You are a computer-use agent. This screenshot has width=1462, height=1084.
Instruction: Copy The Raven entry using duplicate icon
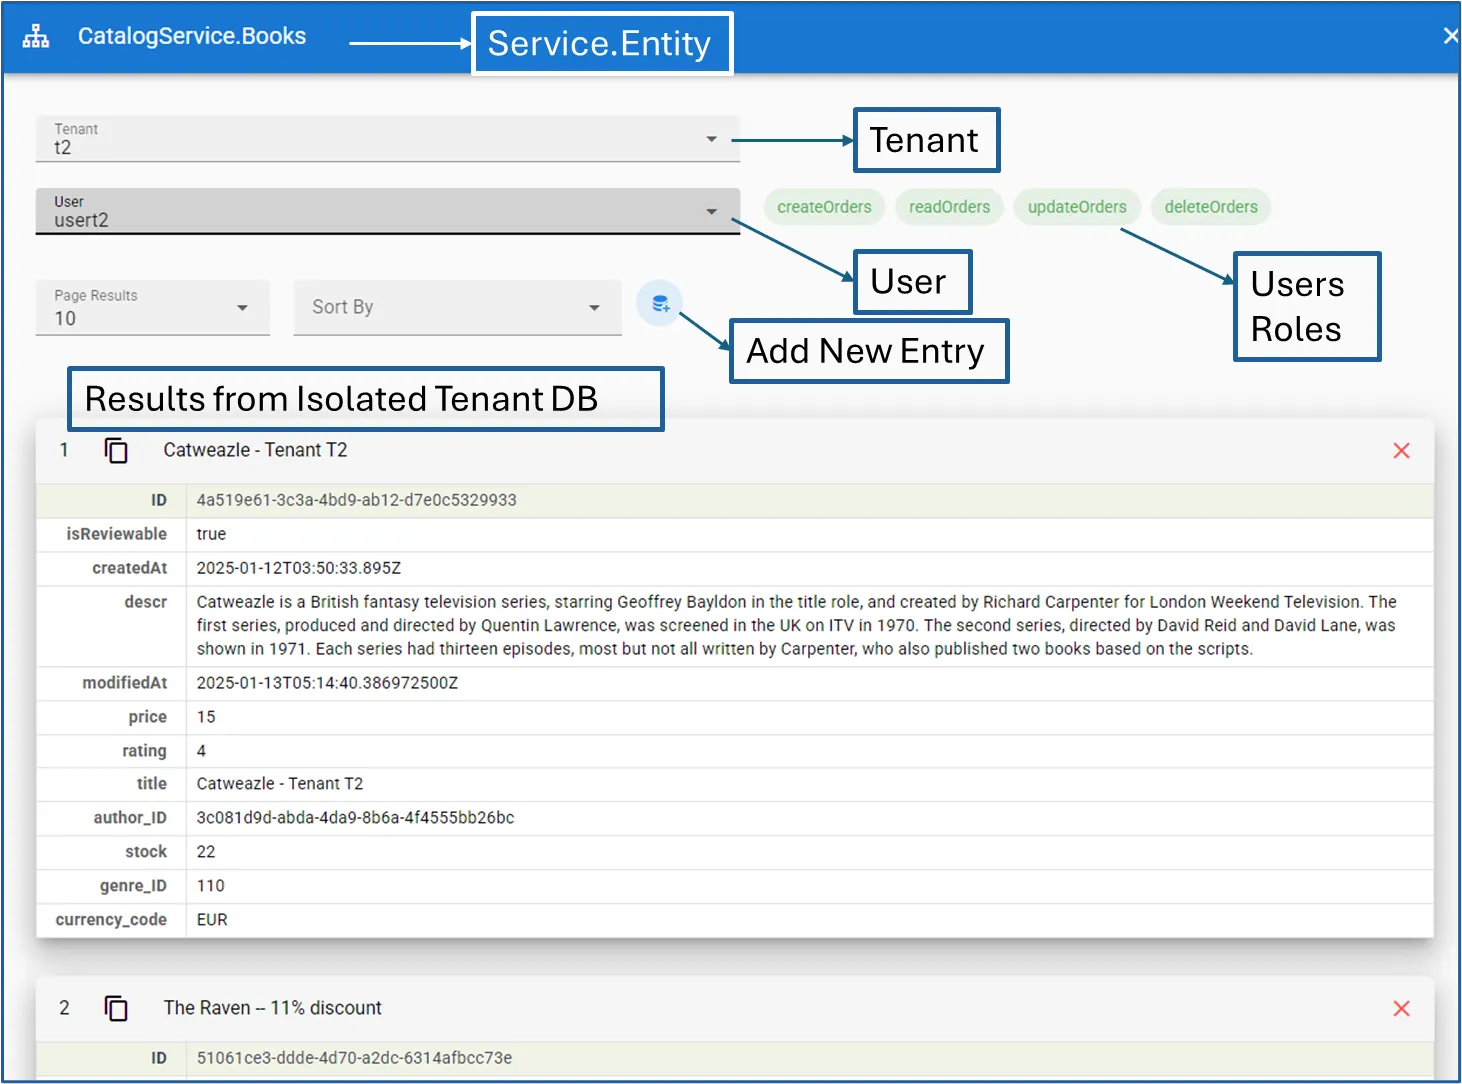pos(116,1008)
